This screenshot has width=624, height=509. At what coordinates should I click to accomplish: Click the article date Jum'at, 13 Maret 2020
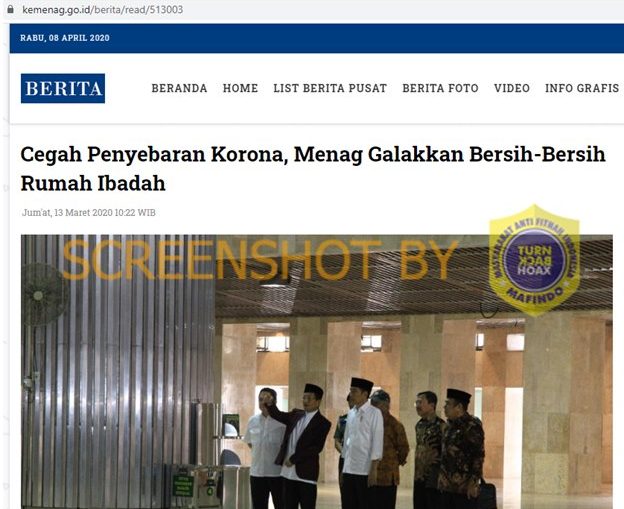point(89,213)
